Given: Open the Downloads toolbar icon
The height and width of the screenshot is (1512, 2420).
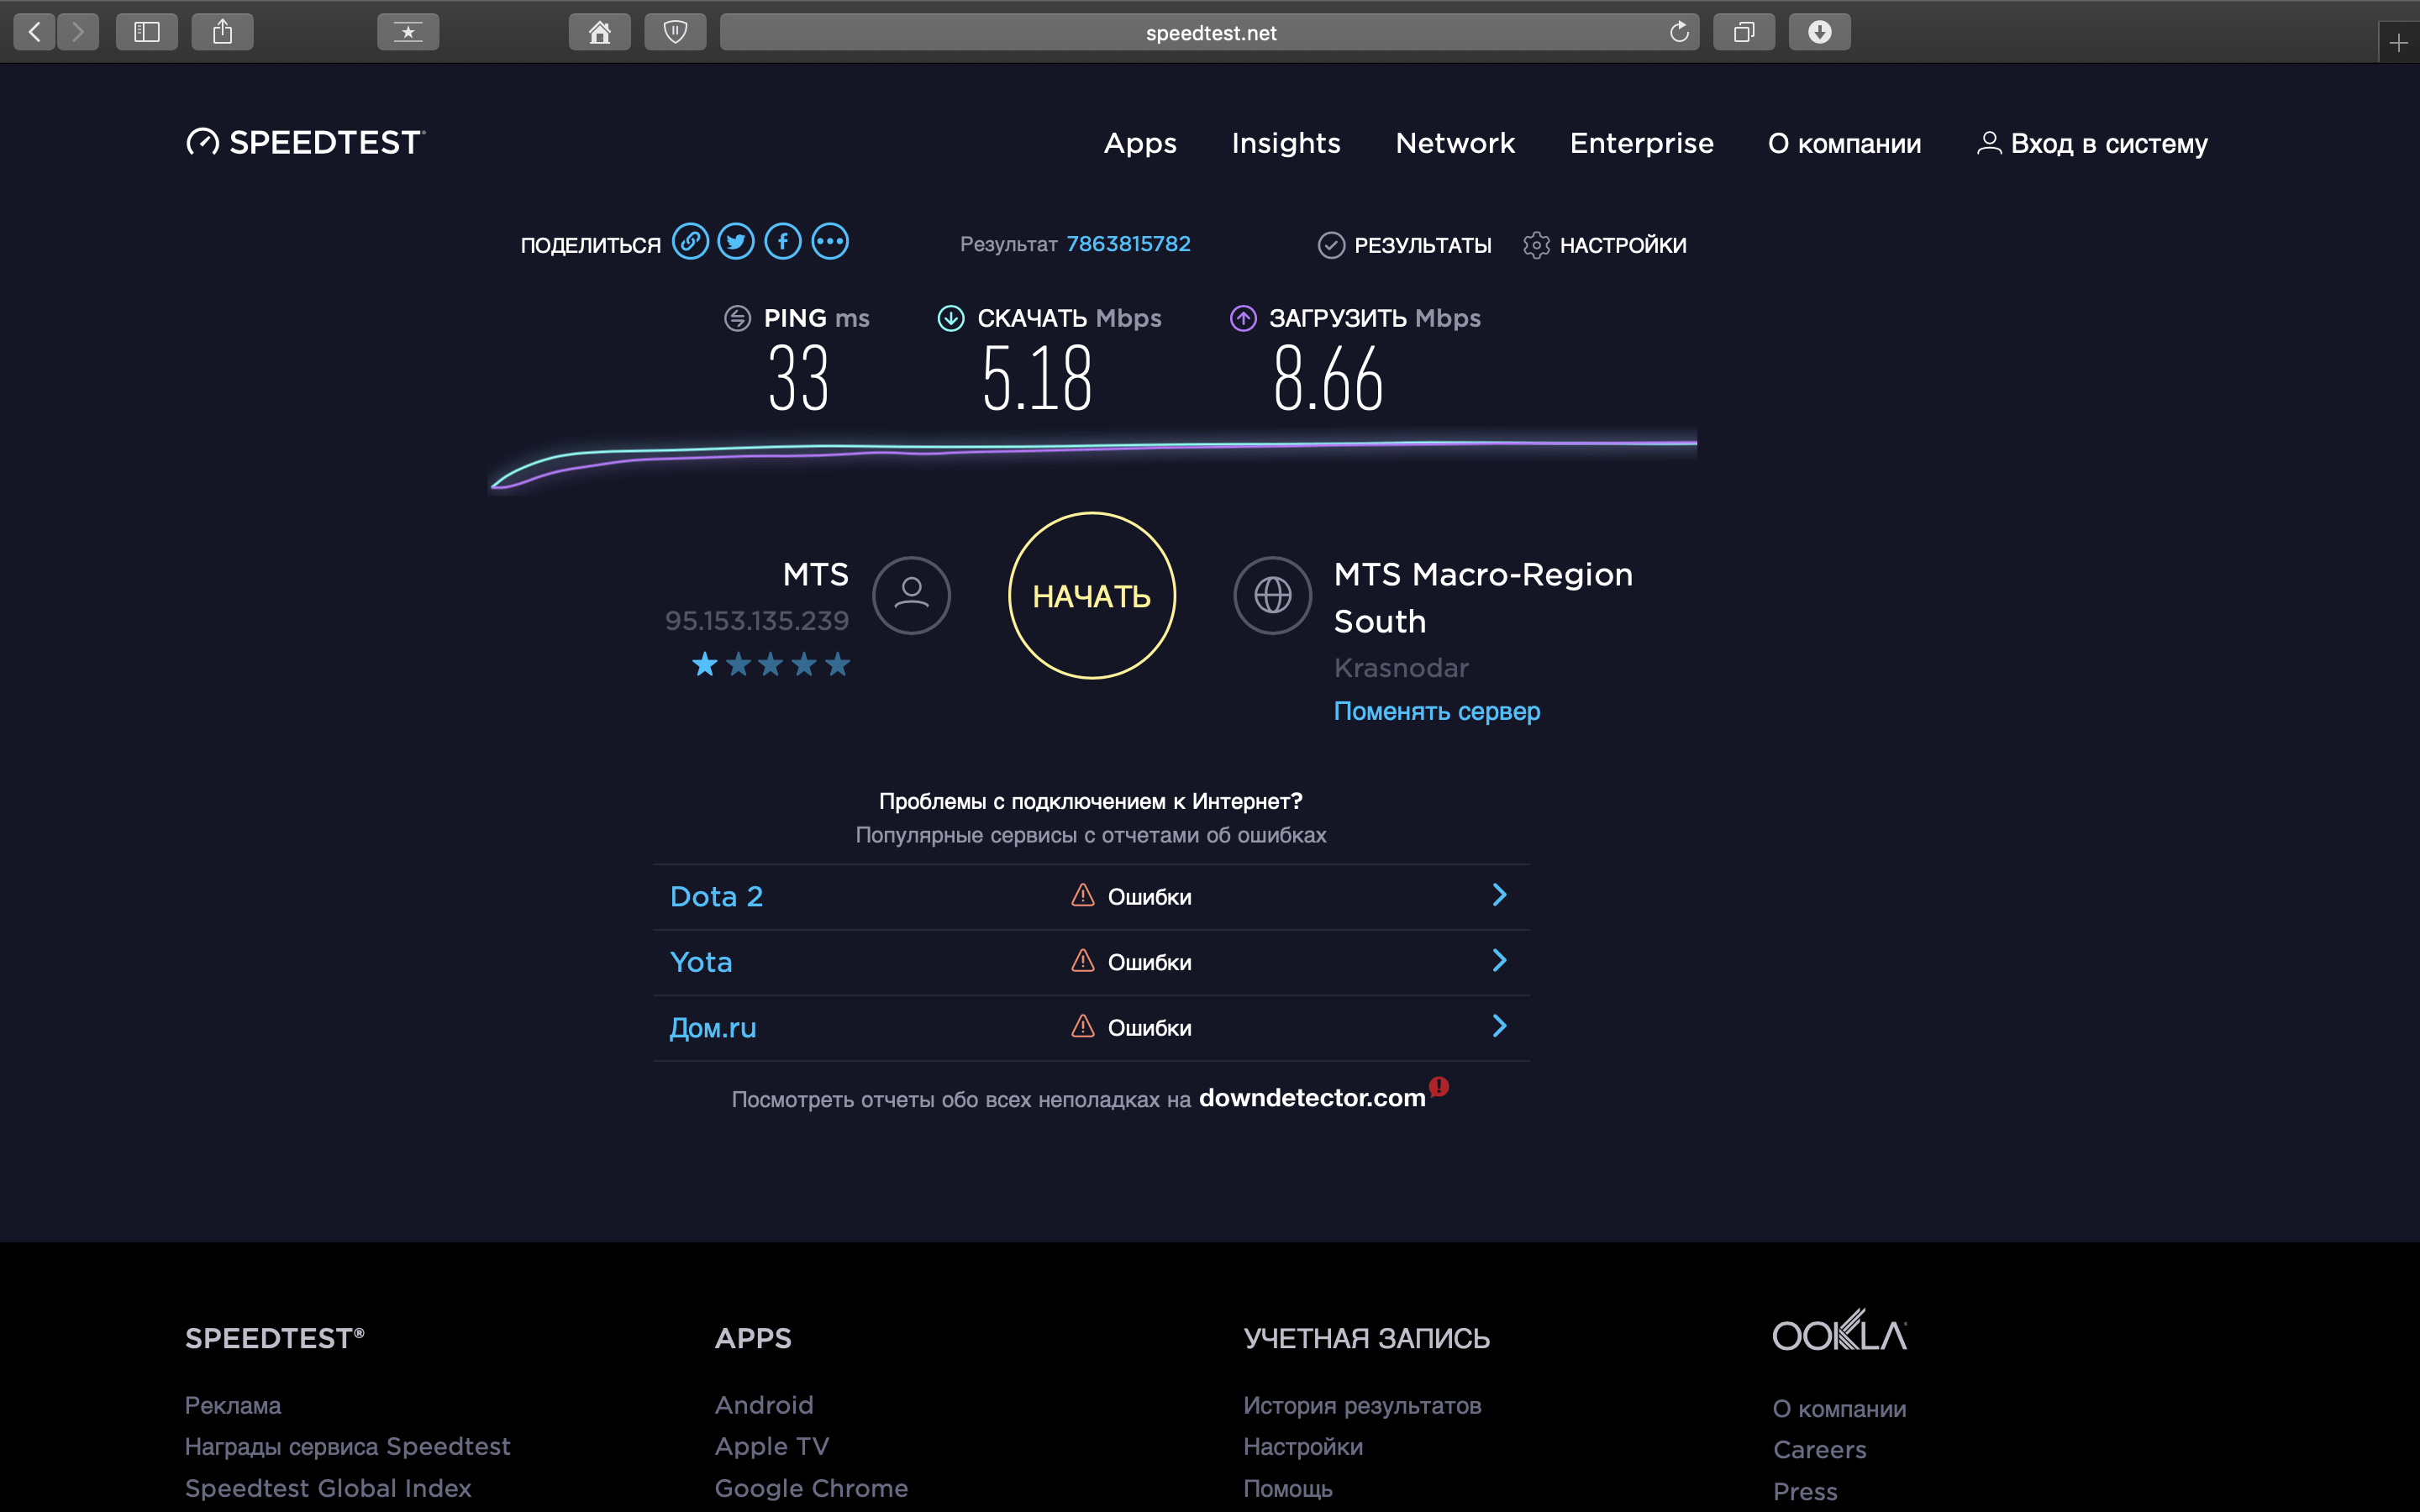Looking at the screenshot, I should click(1820, 32).
